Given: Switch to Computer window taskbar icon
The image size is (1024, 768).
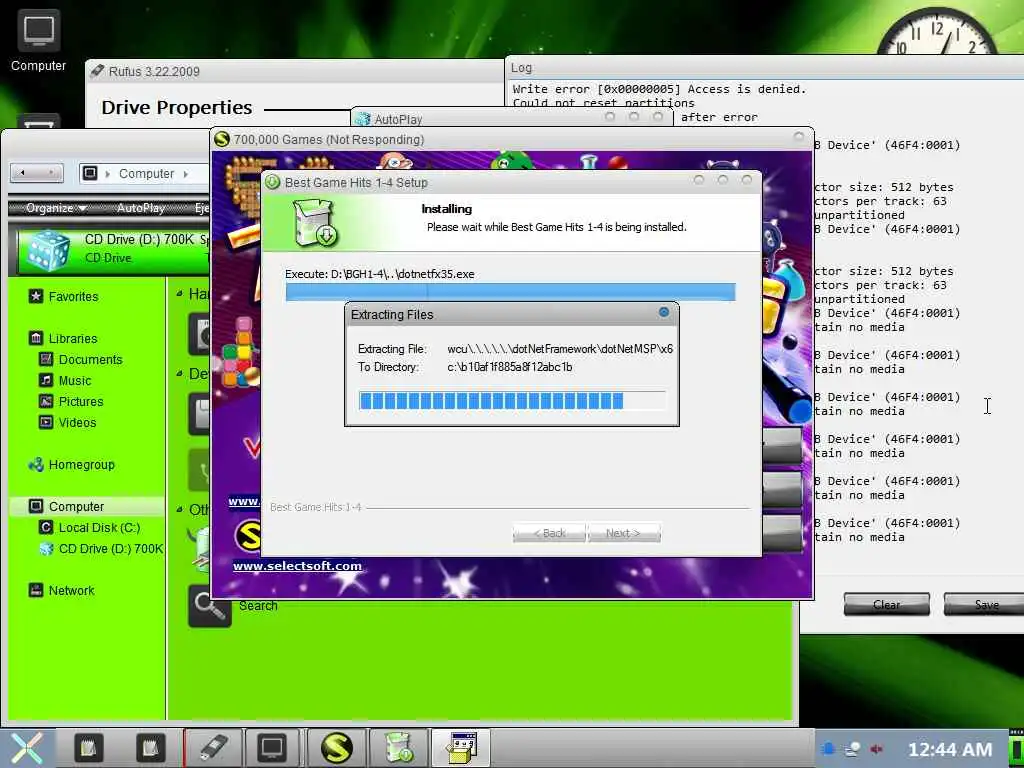Looking at the screenshot, I should (272, 748).
